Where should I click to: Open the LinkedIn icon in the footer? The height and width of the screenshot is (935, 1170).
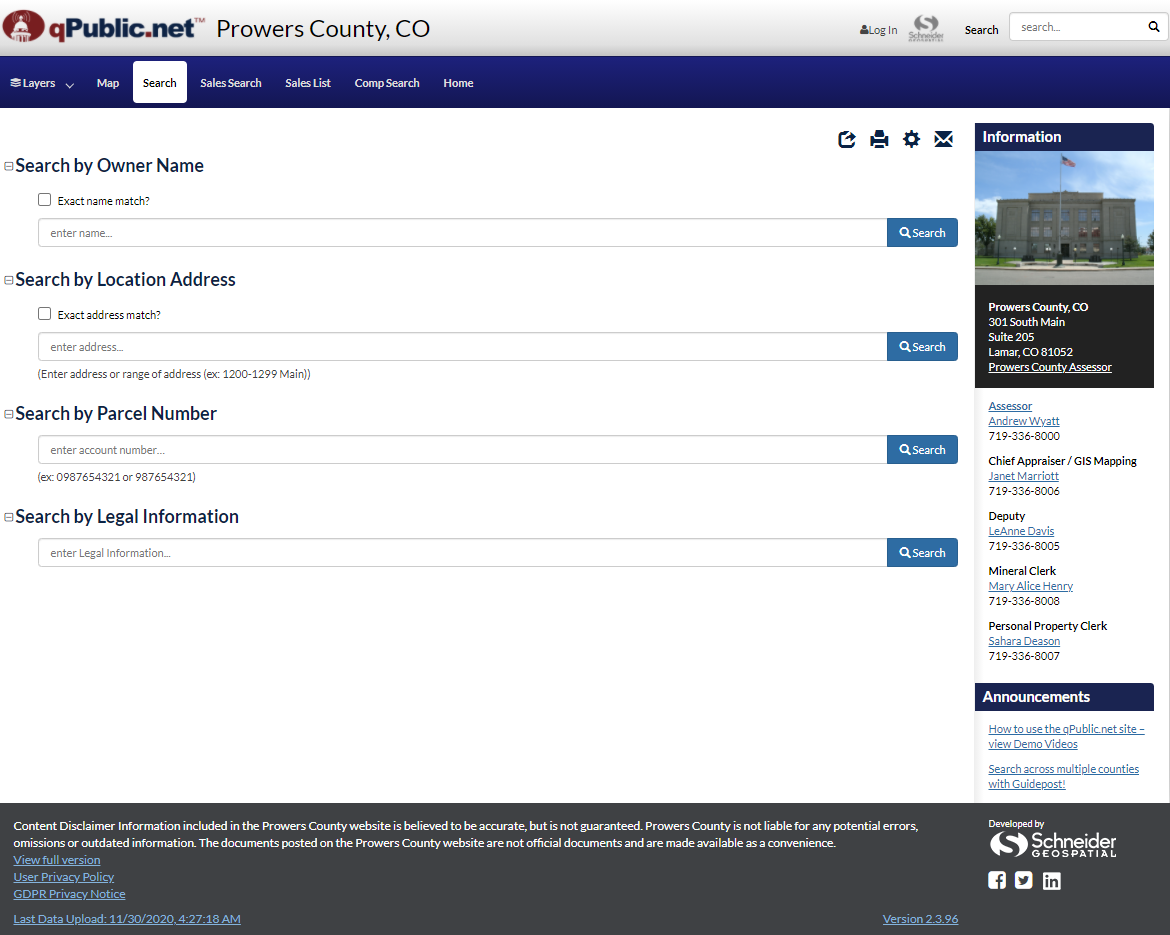(x=1051, y=881)
